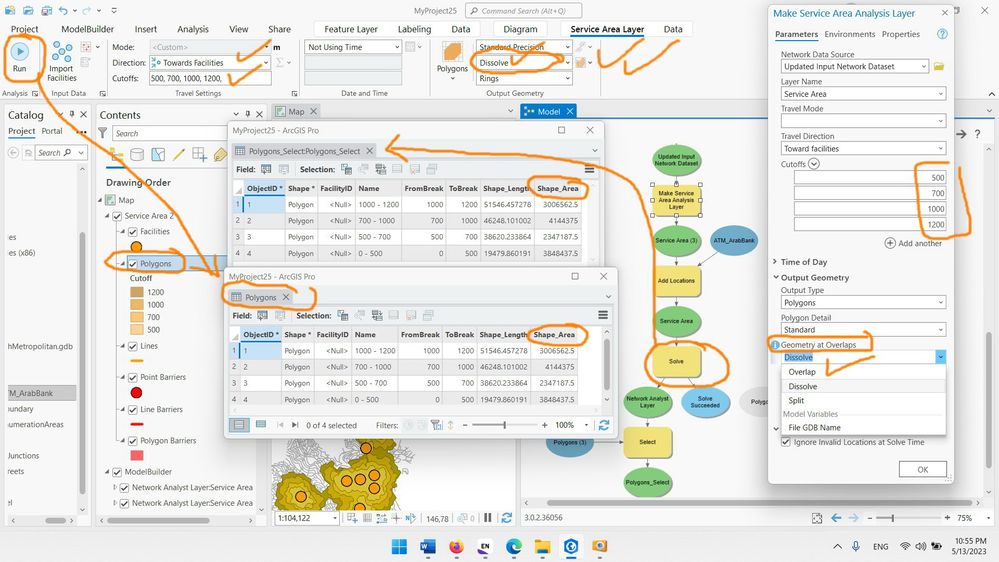Switch to the Feature Layer tab
Screen dimensions: 999x562
350,29
